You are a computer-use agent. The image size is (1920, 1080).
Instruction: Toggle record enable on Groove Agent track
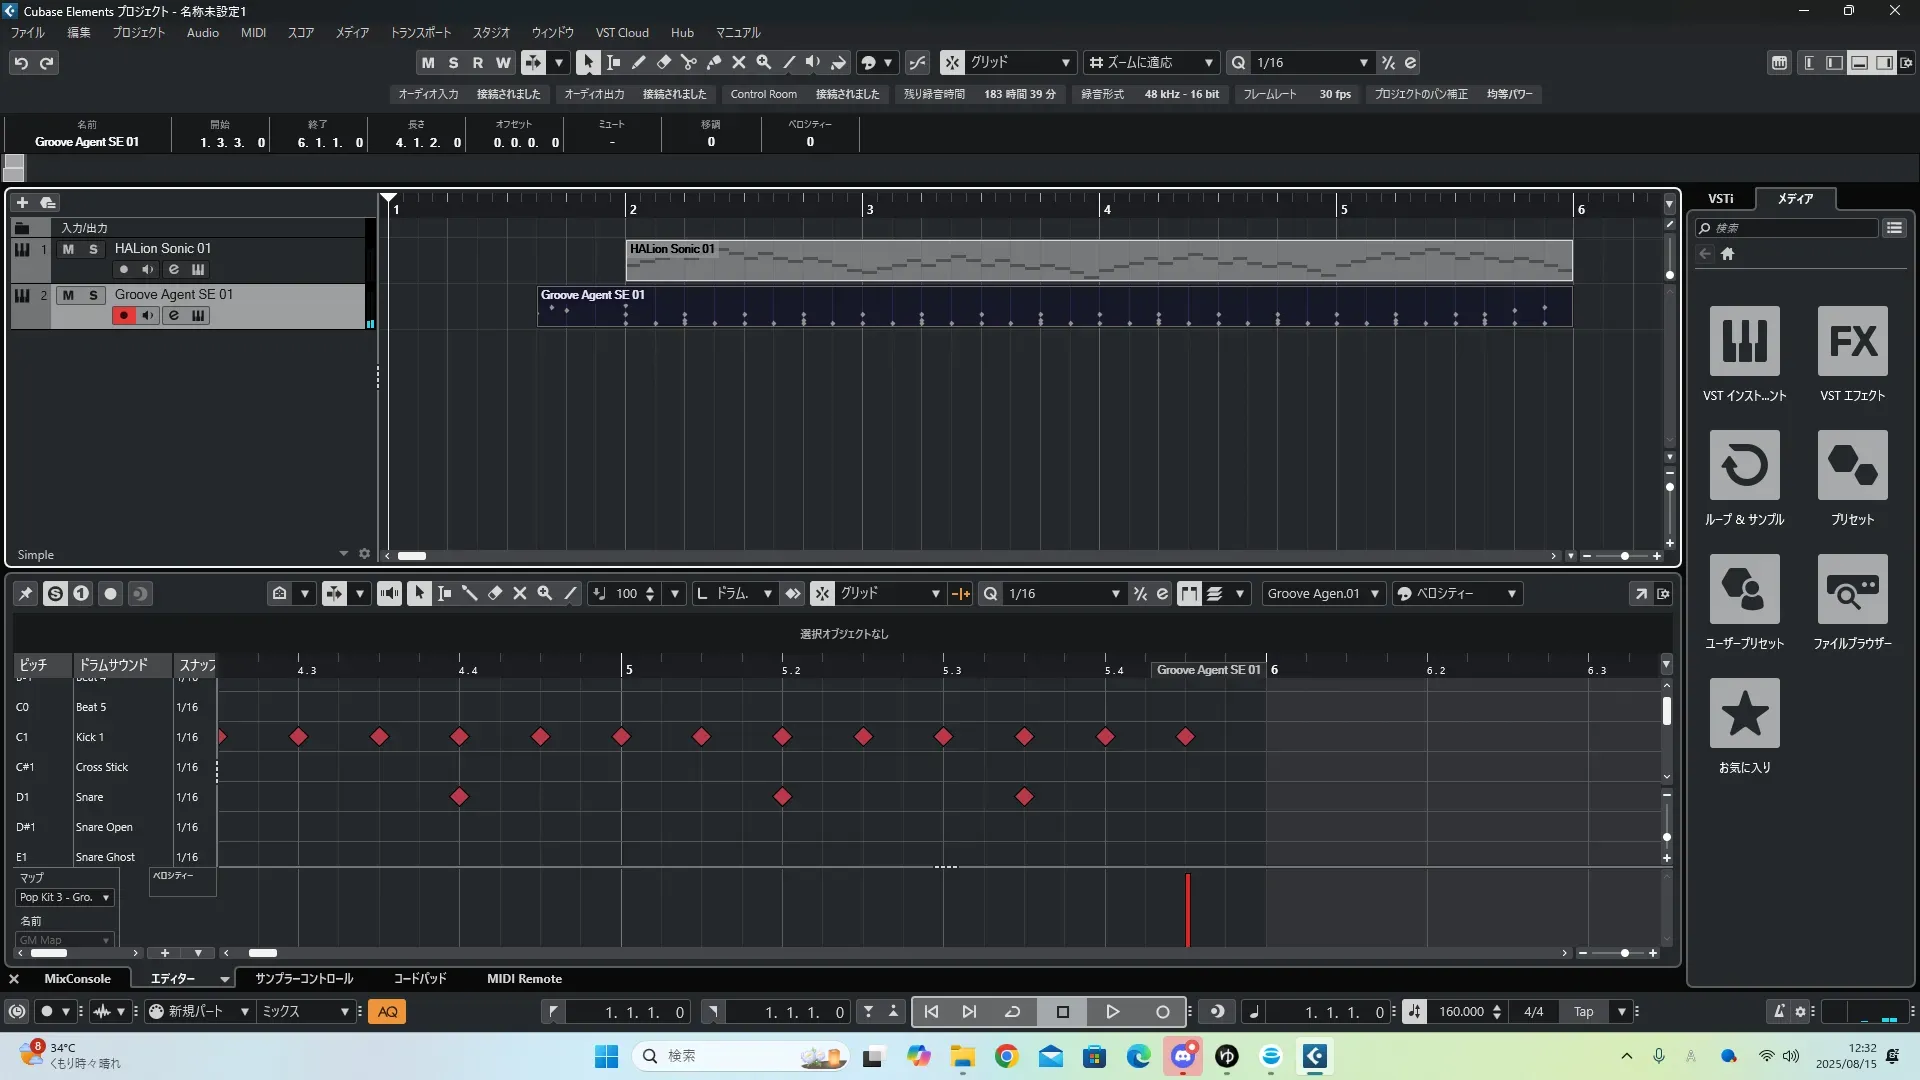coord(123,315)
